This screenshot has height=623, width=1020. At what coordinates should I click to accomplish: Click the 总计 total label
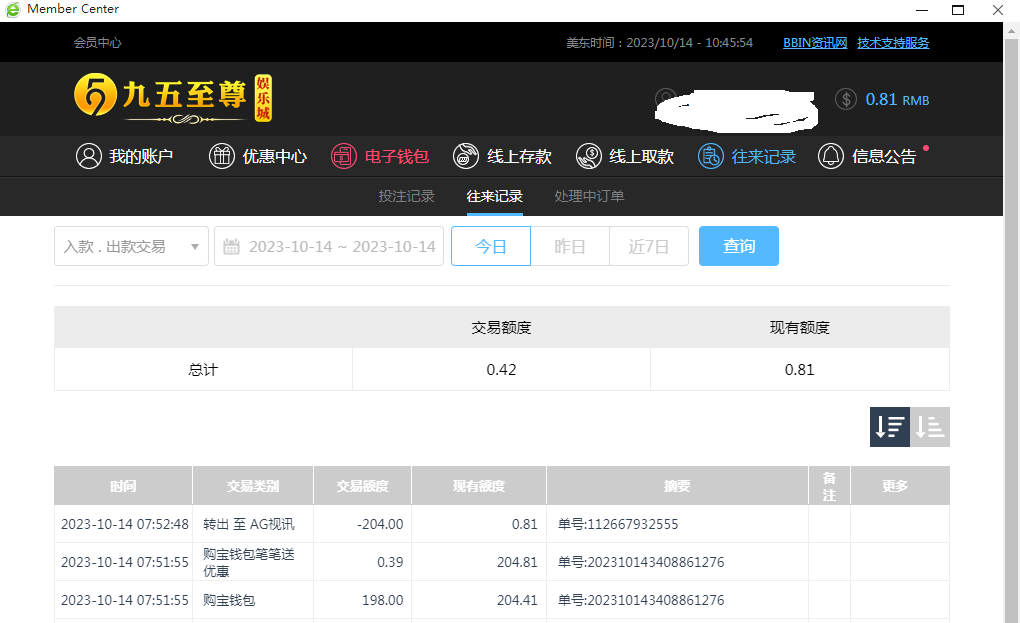pos(203,369)
